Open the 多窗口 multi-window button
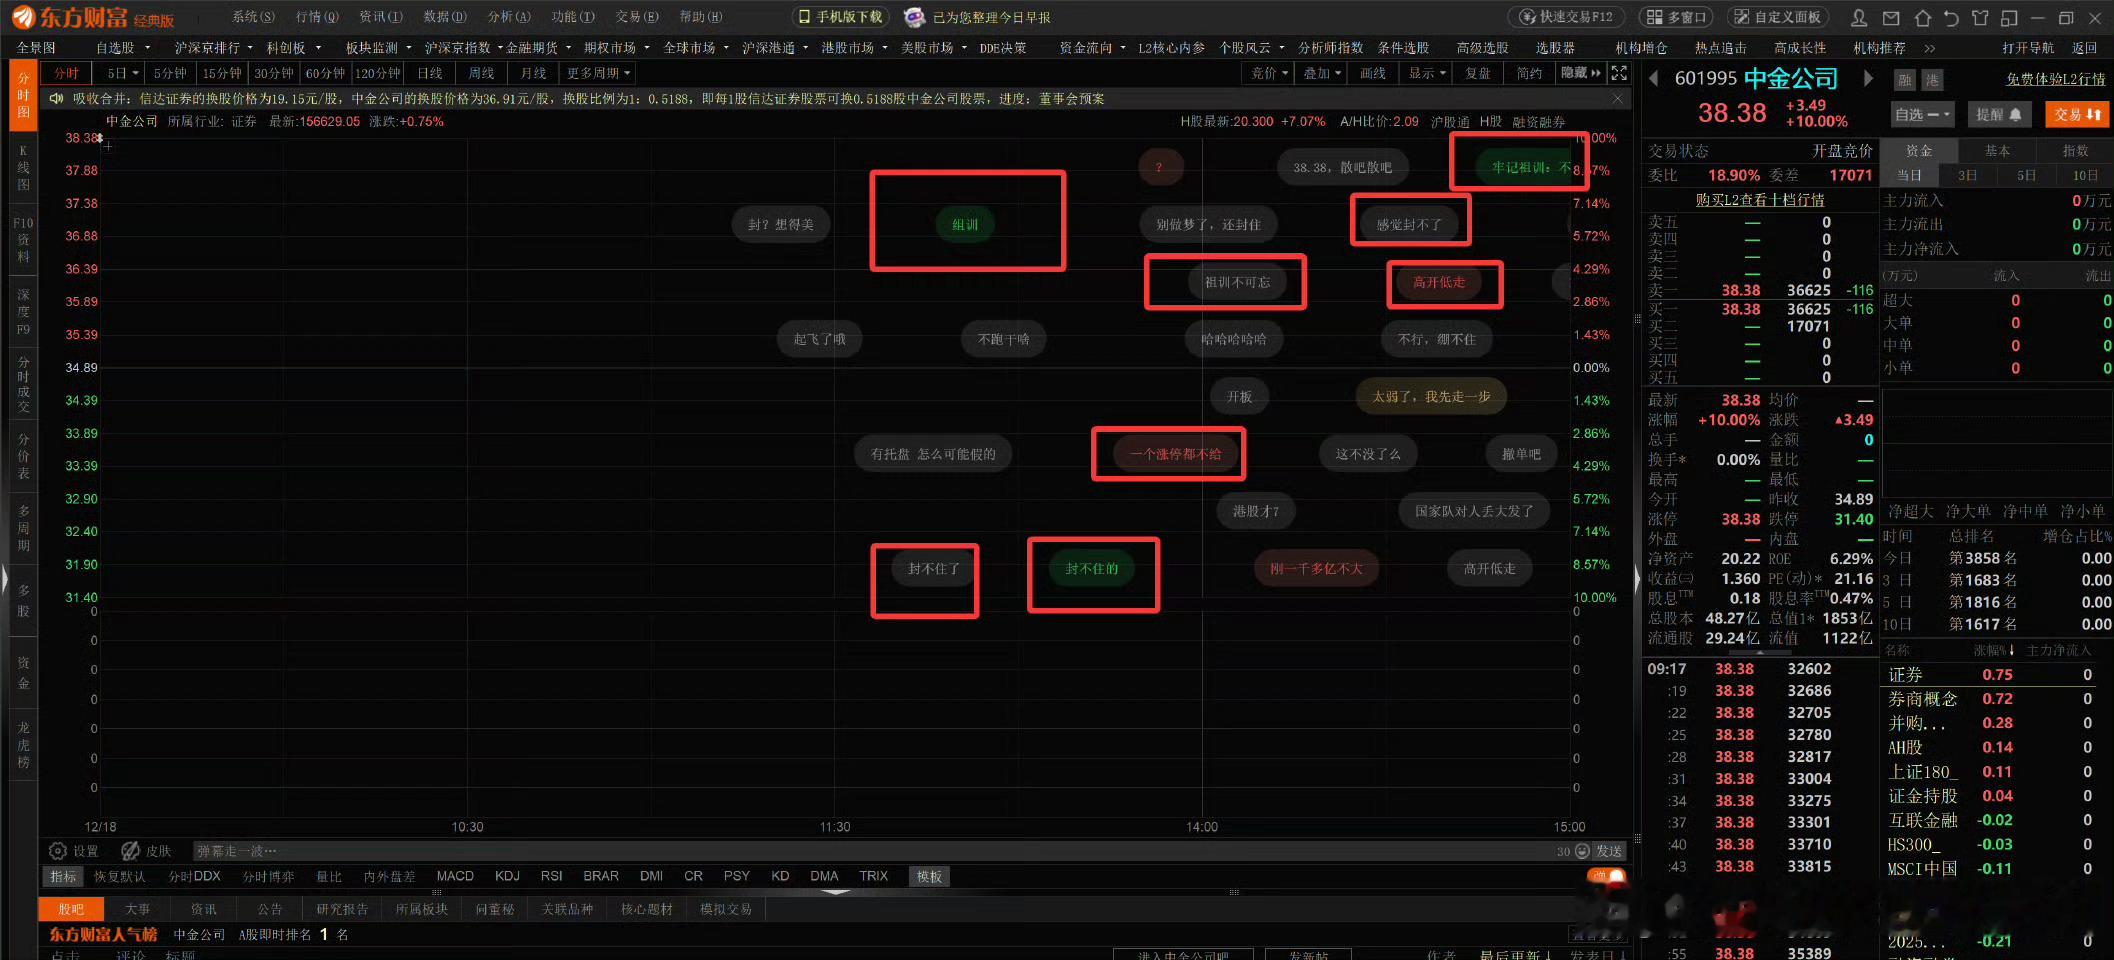This screenshot has height=960, width=2114. click(1675, 17)
